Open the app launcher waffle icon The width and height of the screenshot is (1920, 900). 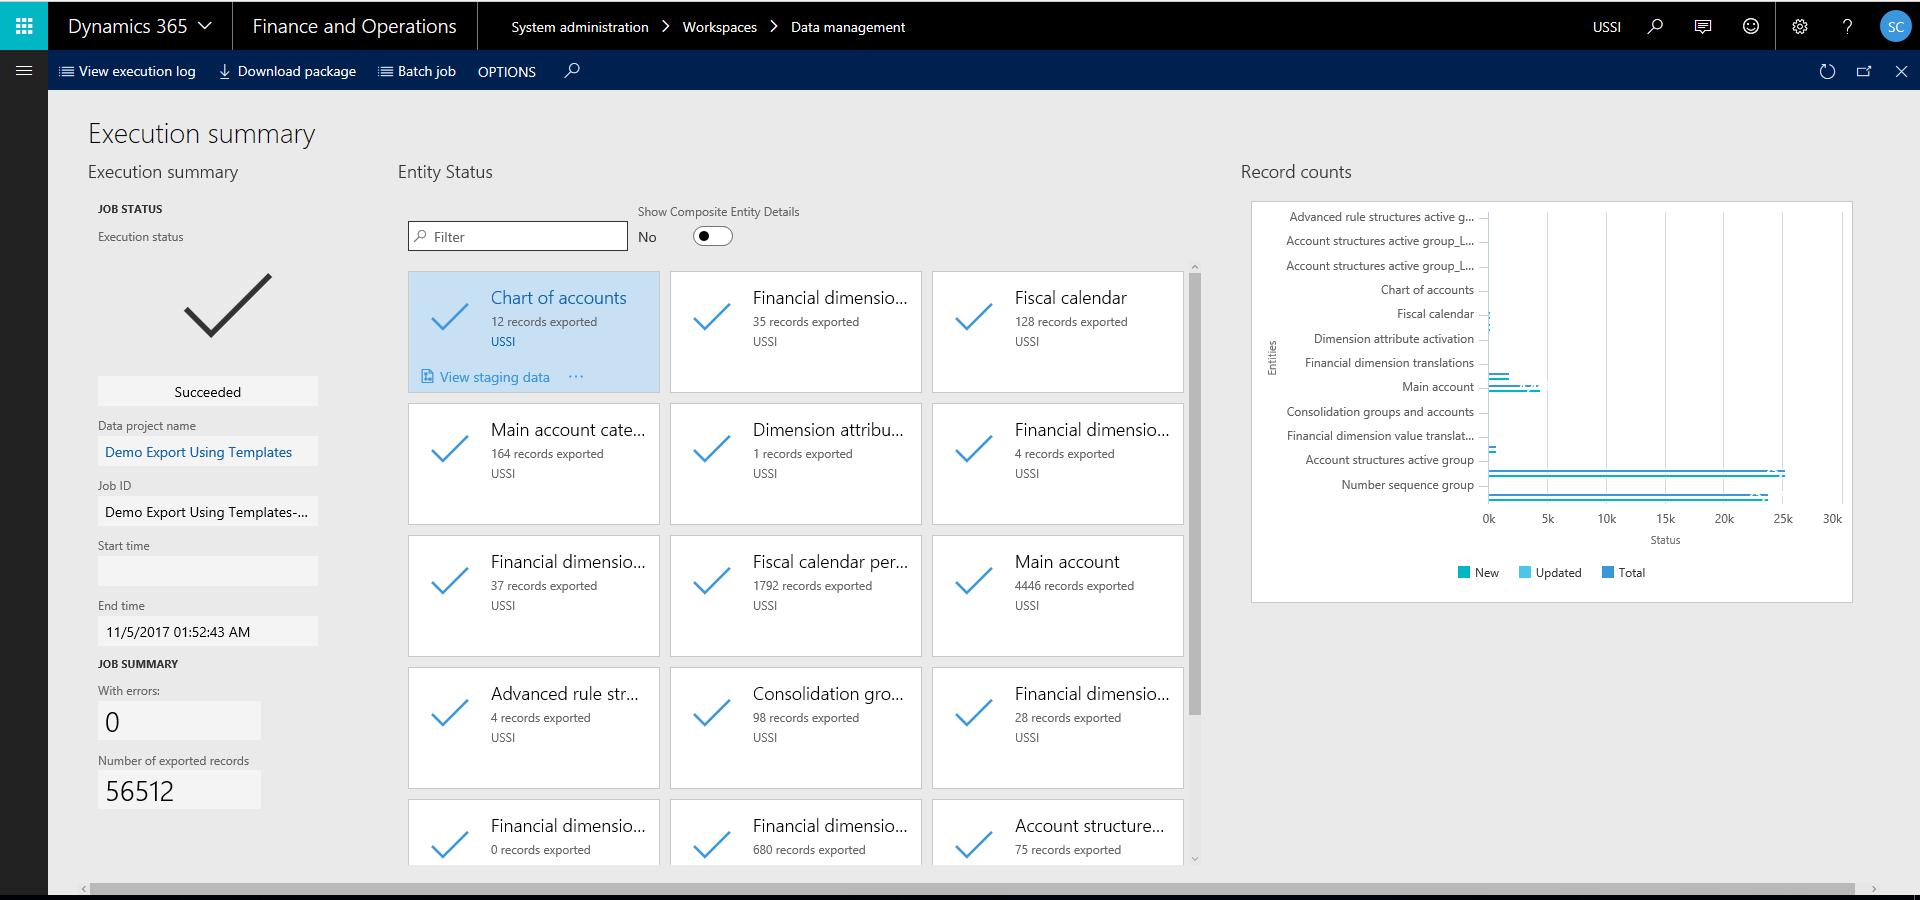pos(24,26)
